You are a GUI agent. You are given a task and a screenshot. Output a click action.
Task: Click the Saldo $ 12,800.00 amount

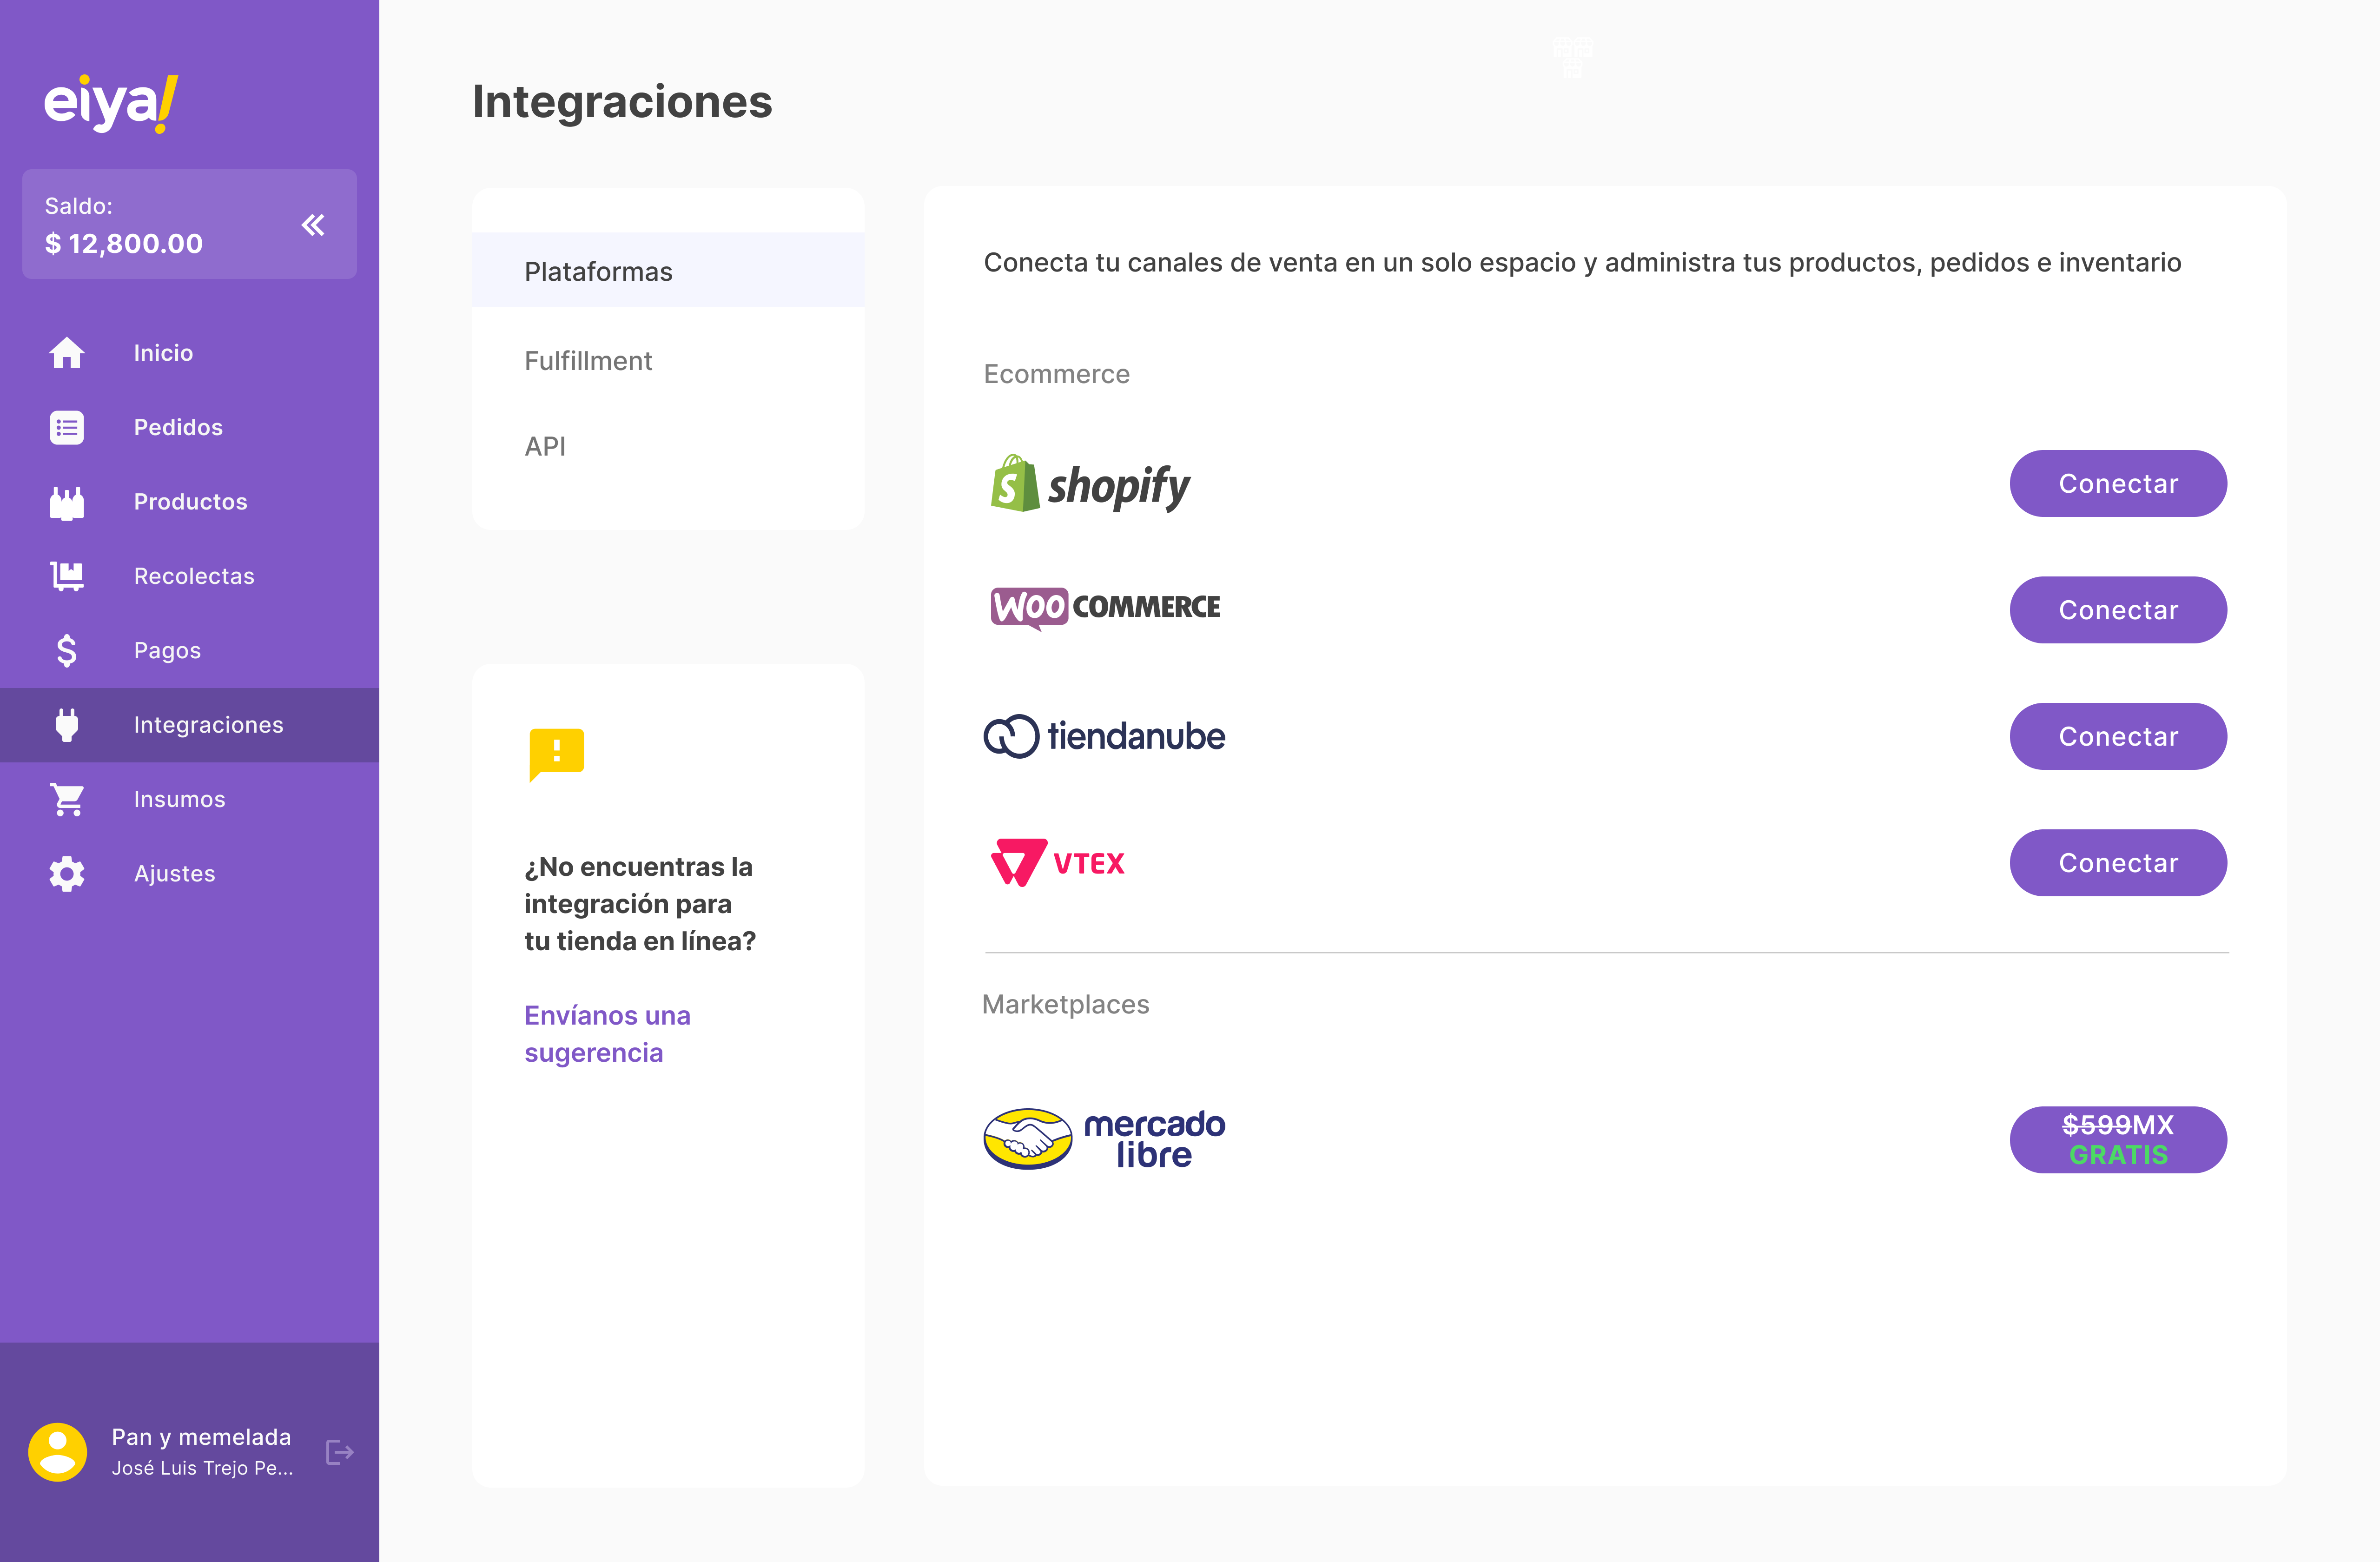point(124,243)
